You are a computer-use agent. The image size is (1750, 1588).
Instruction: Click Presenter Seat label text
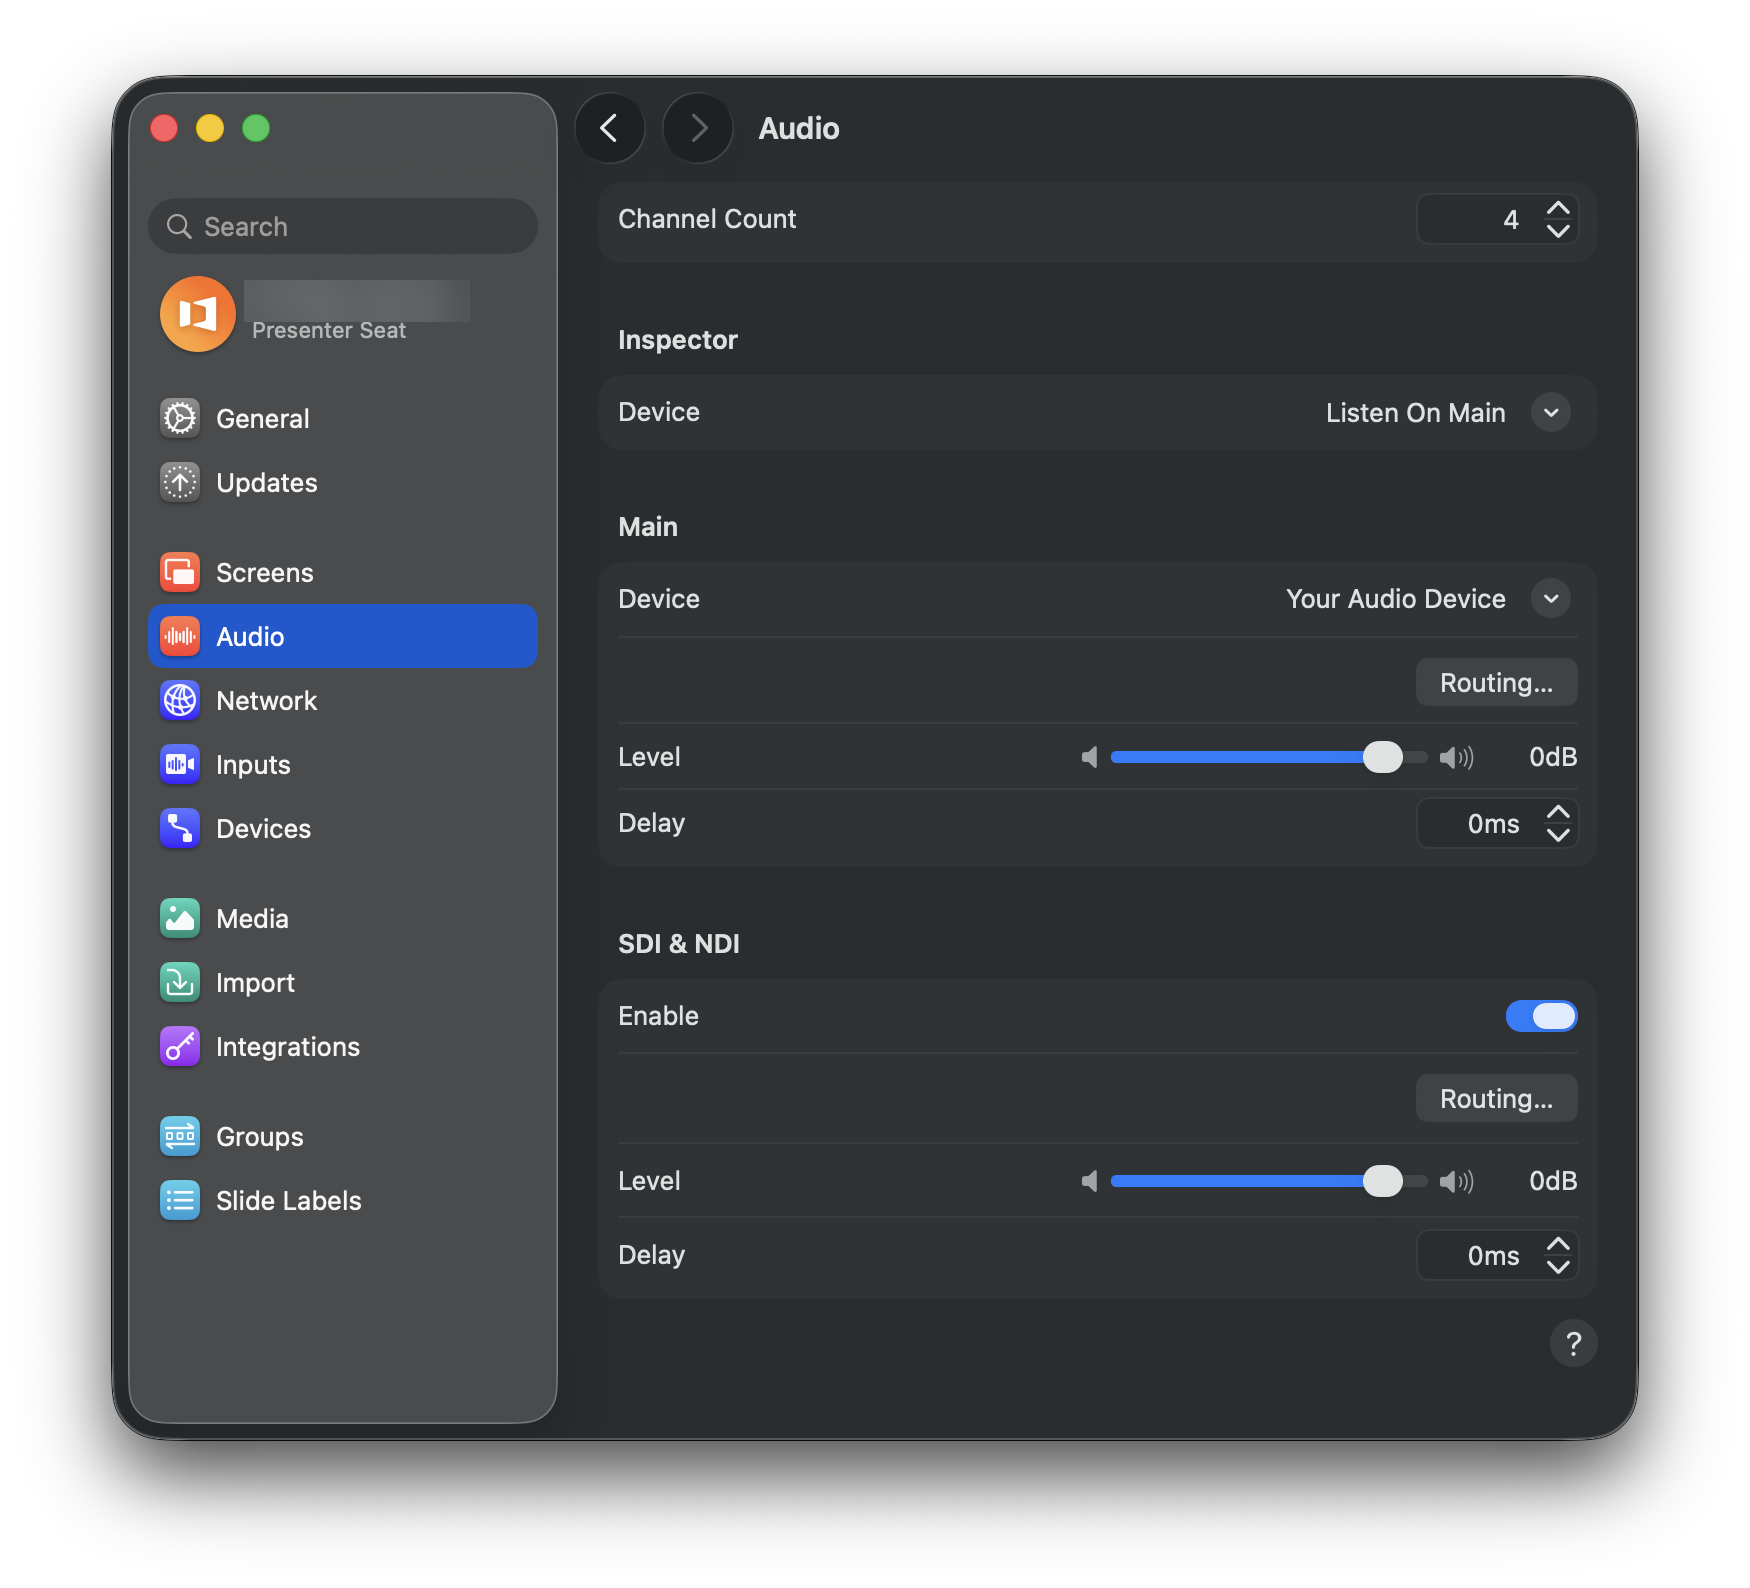point(329,330)
